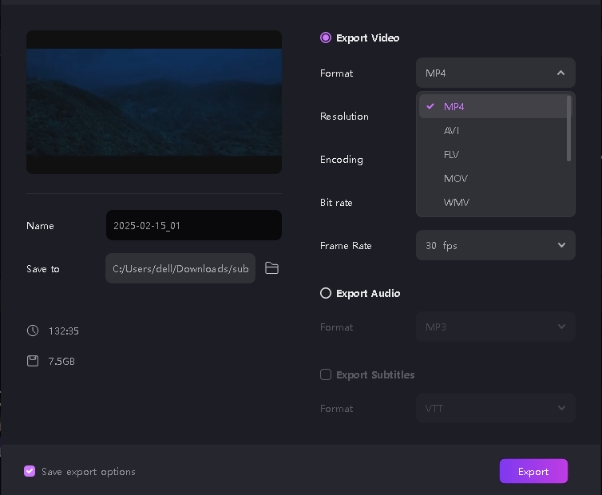Select the Export Audio radio button
This screenshot has height=495, width=602.
(x=326, y=293)
